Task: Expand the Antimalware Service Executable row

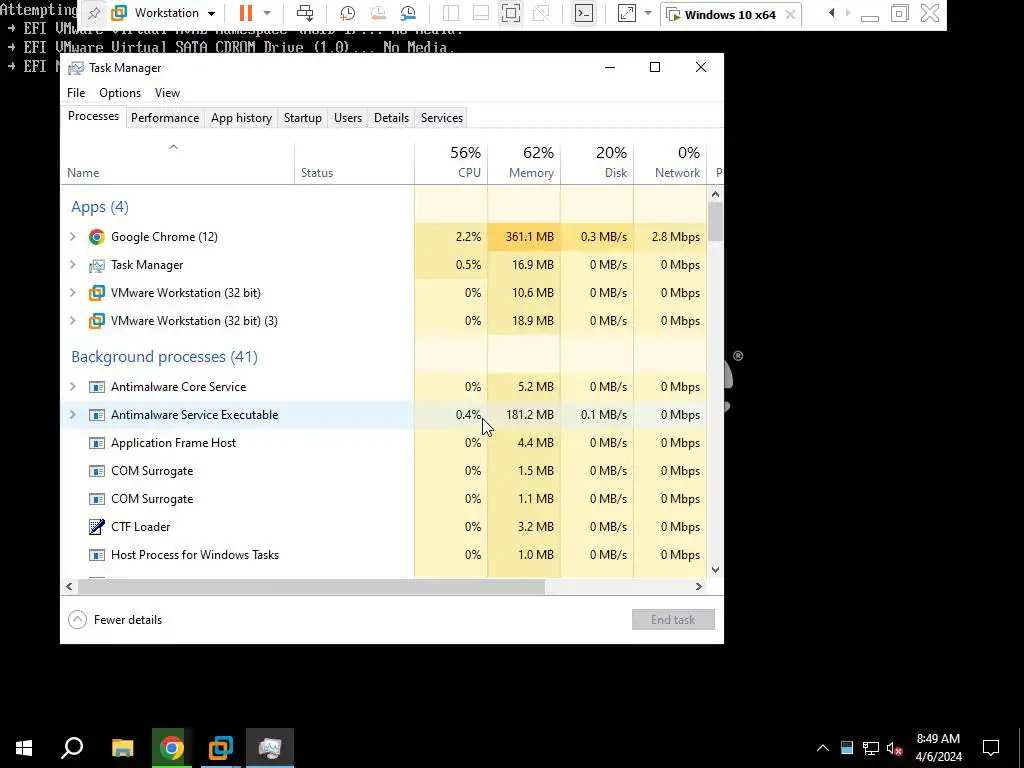Action: [x=72, y=415]
